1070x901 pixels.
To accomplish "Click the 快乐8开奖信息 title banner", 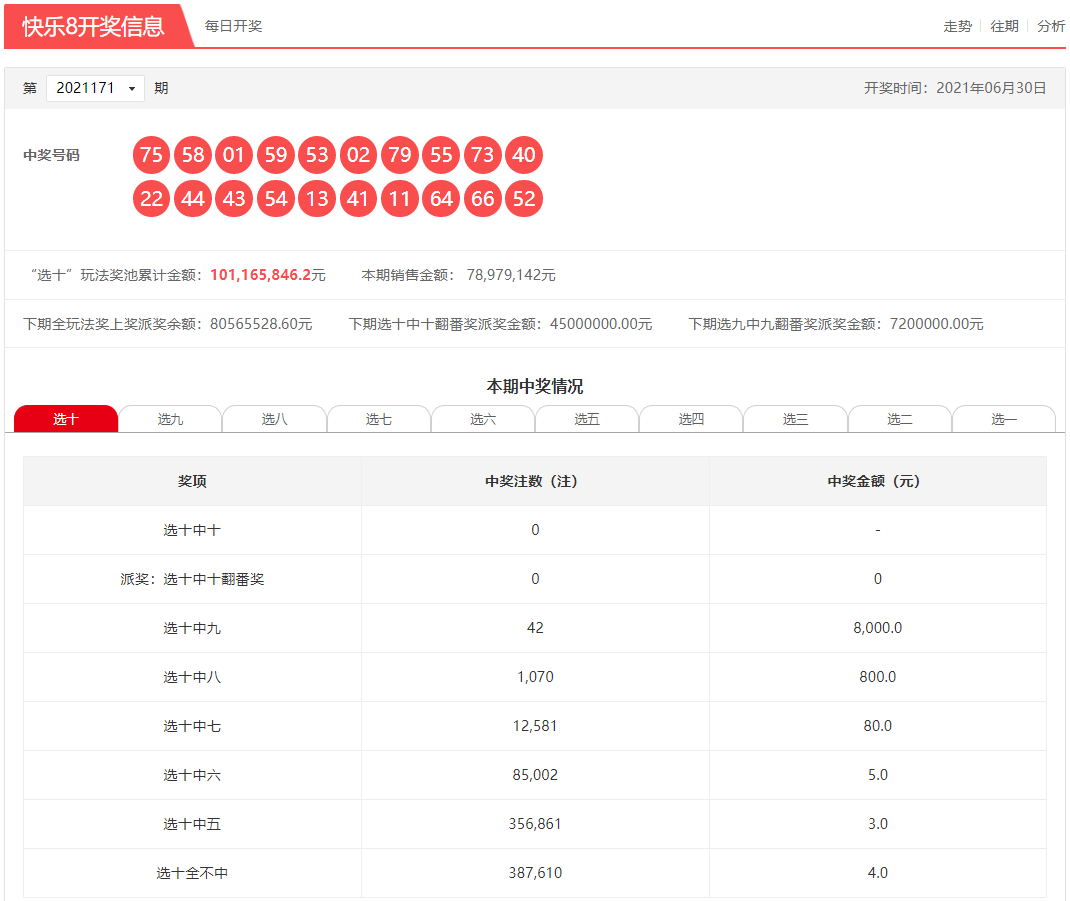I will point(93,26).
